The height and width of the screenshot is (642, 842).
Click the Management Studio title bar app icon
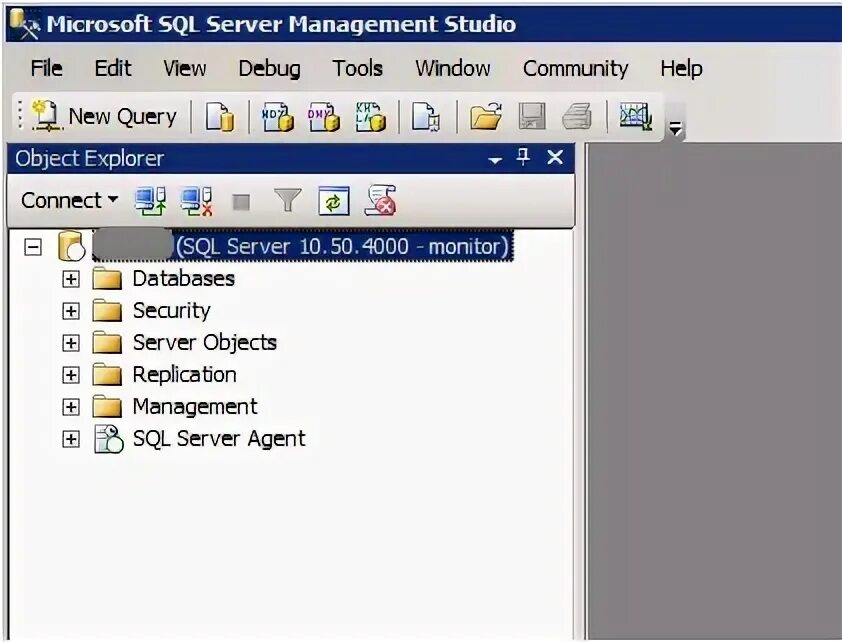[x=25, y=25]
